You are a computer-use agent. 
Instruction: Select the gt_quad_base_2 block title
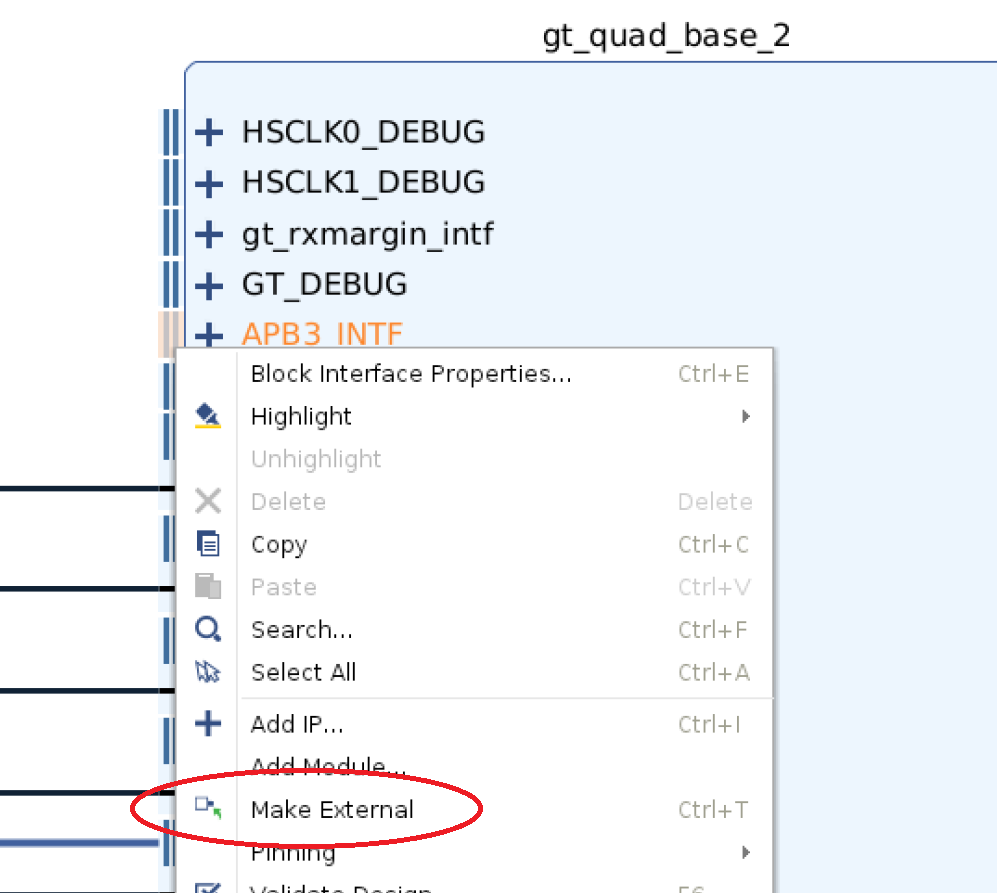click(666, 37)
